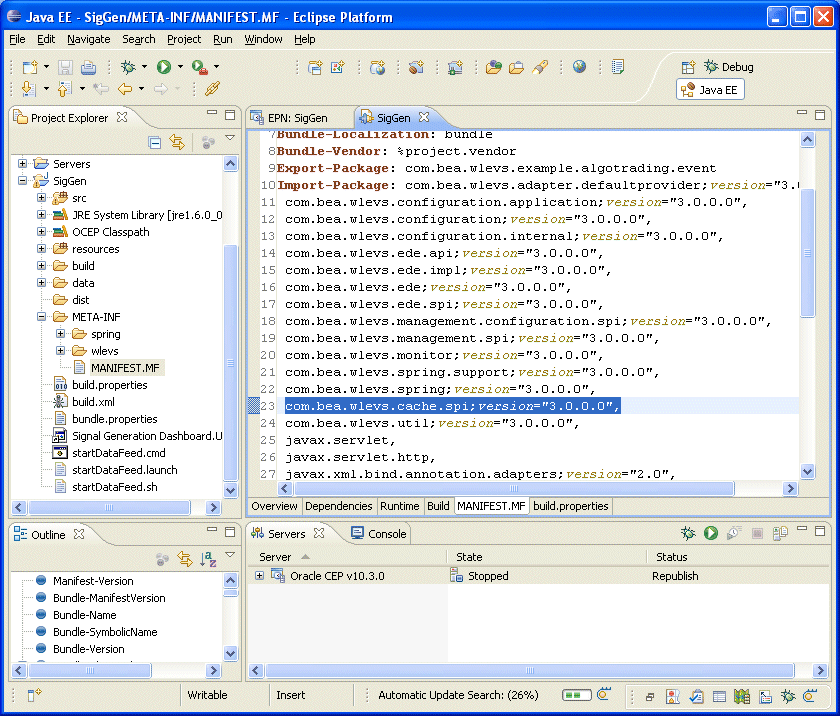Screen dimensions: 840x716
Task: Open the Navigate menu
Action: coord(89,39)
